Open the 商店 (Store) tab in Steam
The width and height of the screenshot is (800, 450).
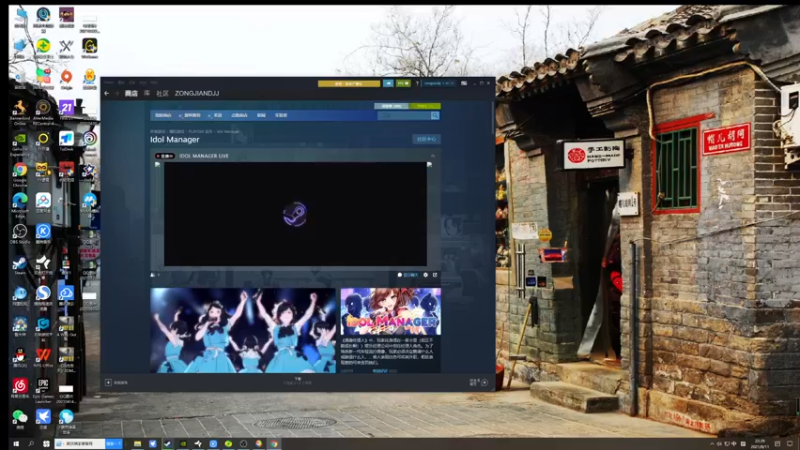pos(131,93)
